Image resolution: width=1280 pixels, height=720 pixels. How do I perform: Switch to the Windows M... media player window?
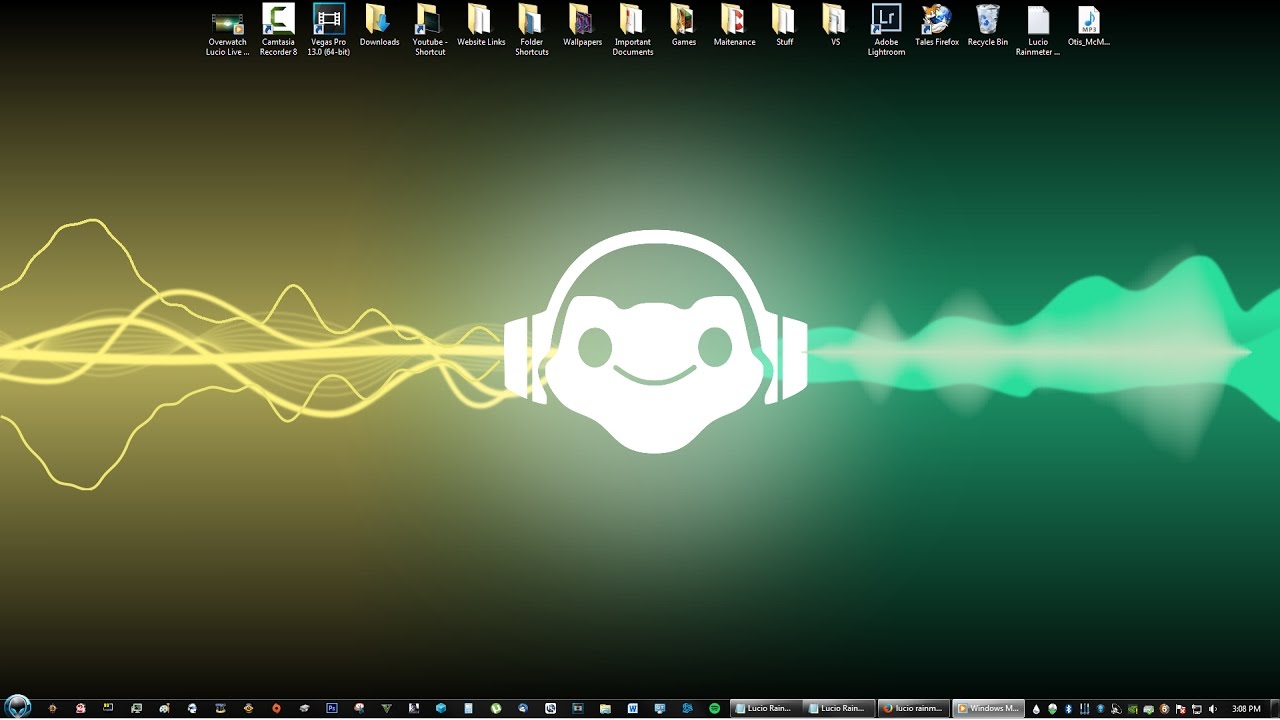(989, 708)
